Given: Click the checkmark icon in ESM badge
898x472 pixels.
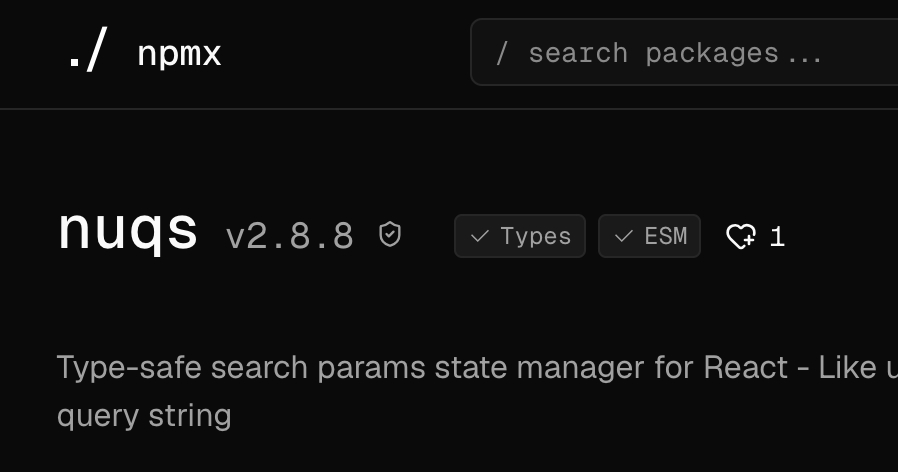Looking at the screenshot, I should pyautogui.click(x=624, y=236).
